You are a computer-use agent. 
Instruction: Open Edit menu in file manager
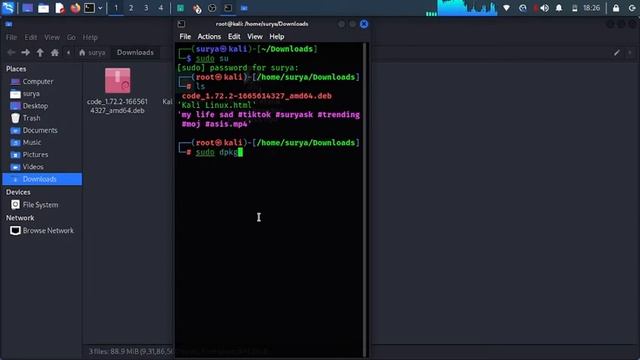pyautogui.click(x=31, y=37)
